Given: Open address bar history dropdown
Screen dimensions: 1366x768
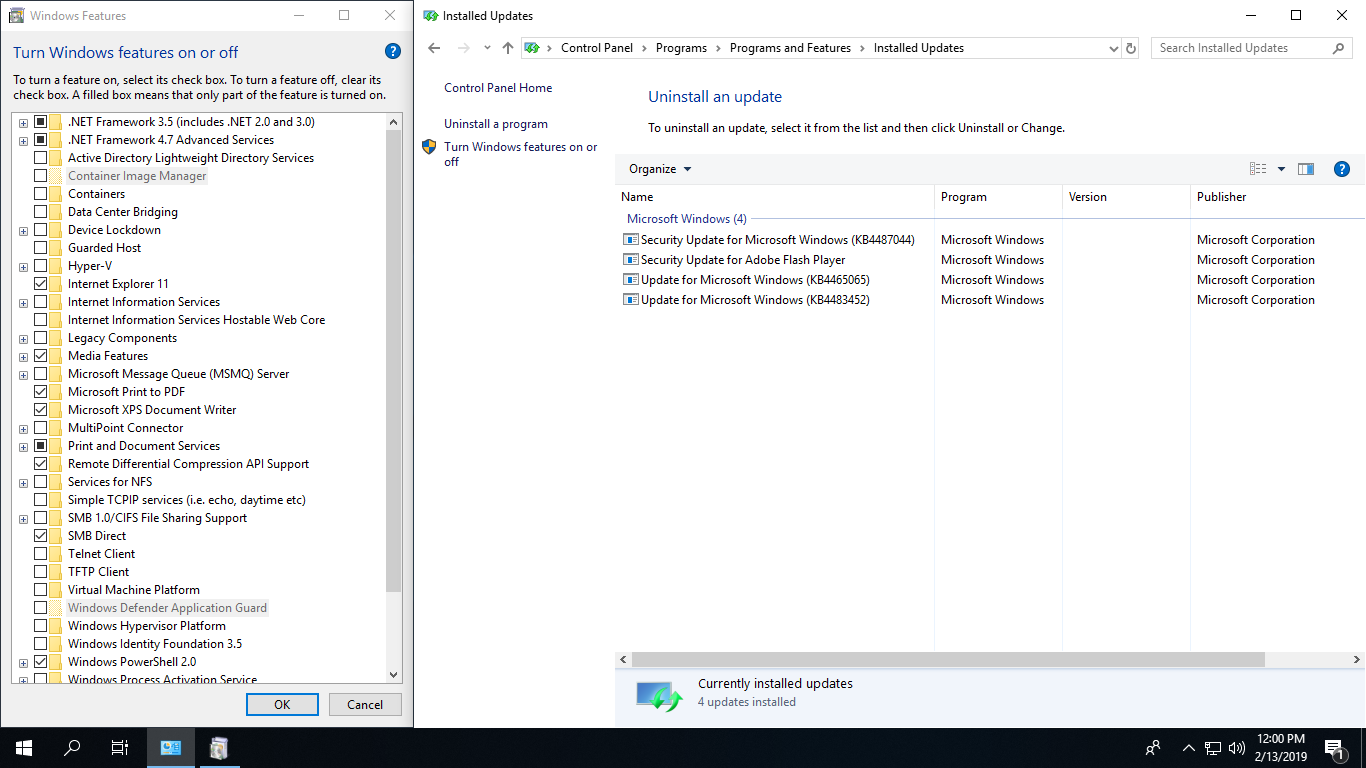Looking at the screenshot, I should tap(1114, 48).
